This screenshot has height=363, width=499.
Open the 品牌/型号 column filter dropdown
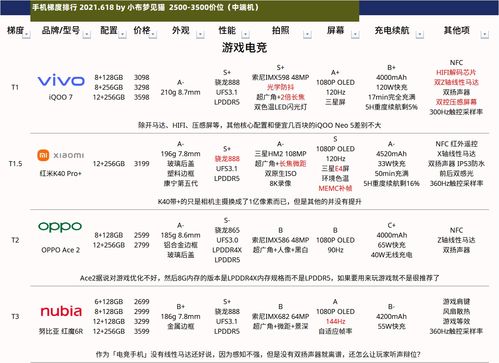click(x=87, y=34)
